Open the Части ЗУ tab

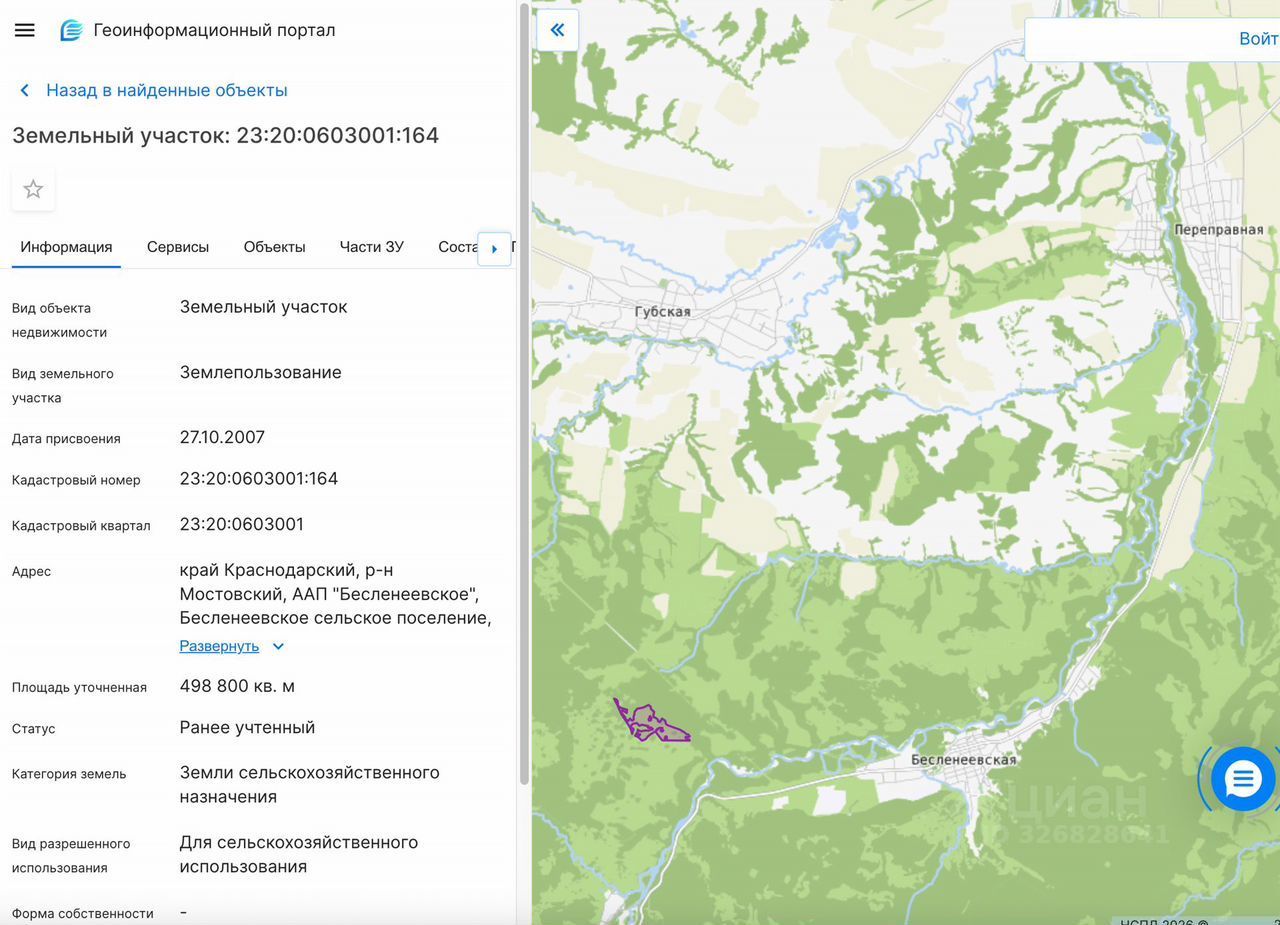point(372,247)
